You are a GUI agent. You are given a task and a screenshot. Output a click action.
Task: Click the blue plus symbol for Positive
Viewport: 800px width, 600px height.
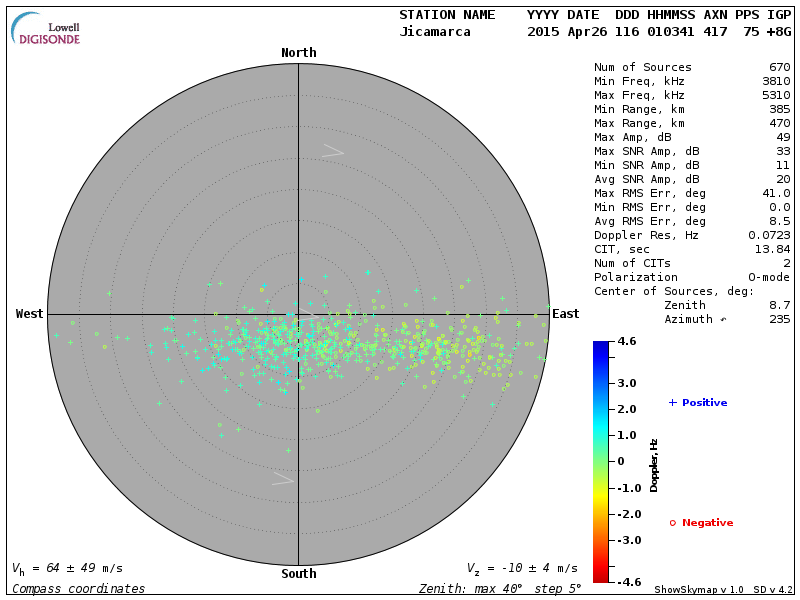[x=673, y=402]
